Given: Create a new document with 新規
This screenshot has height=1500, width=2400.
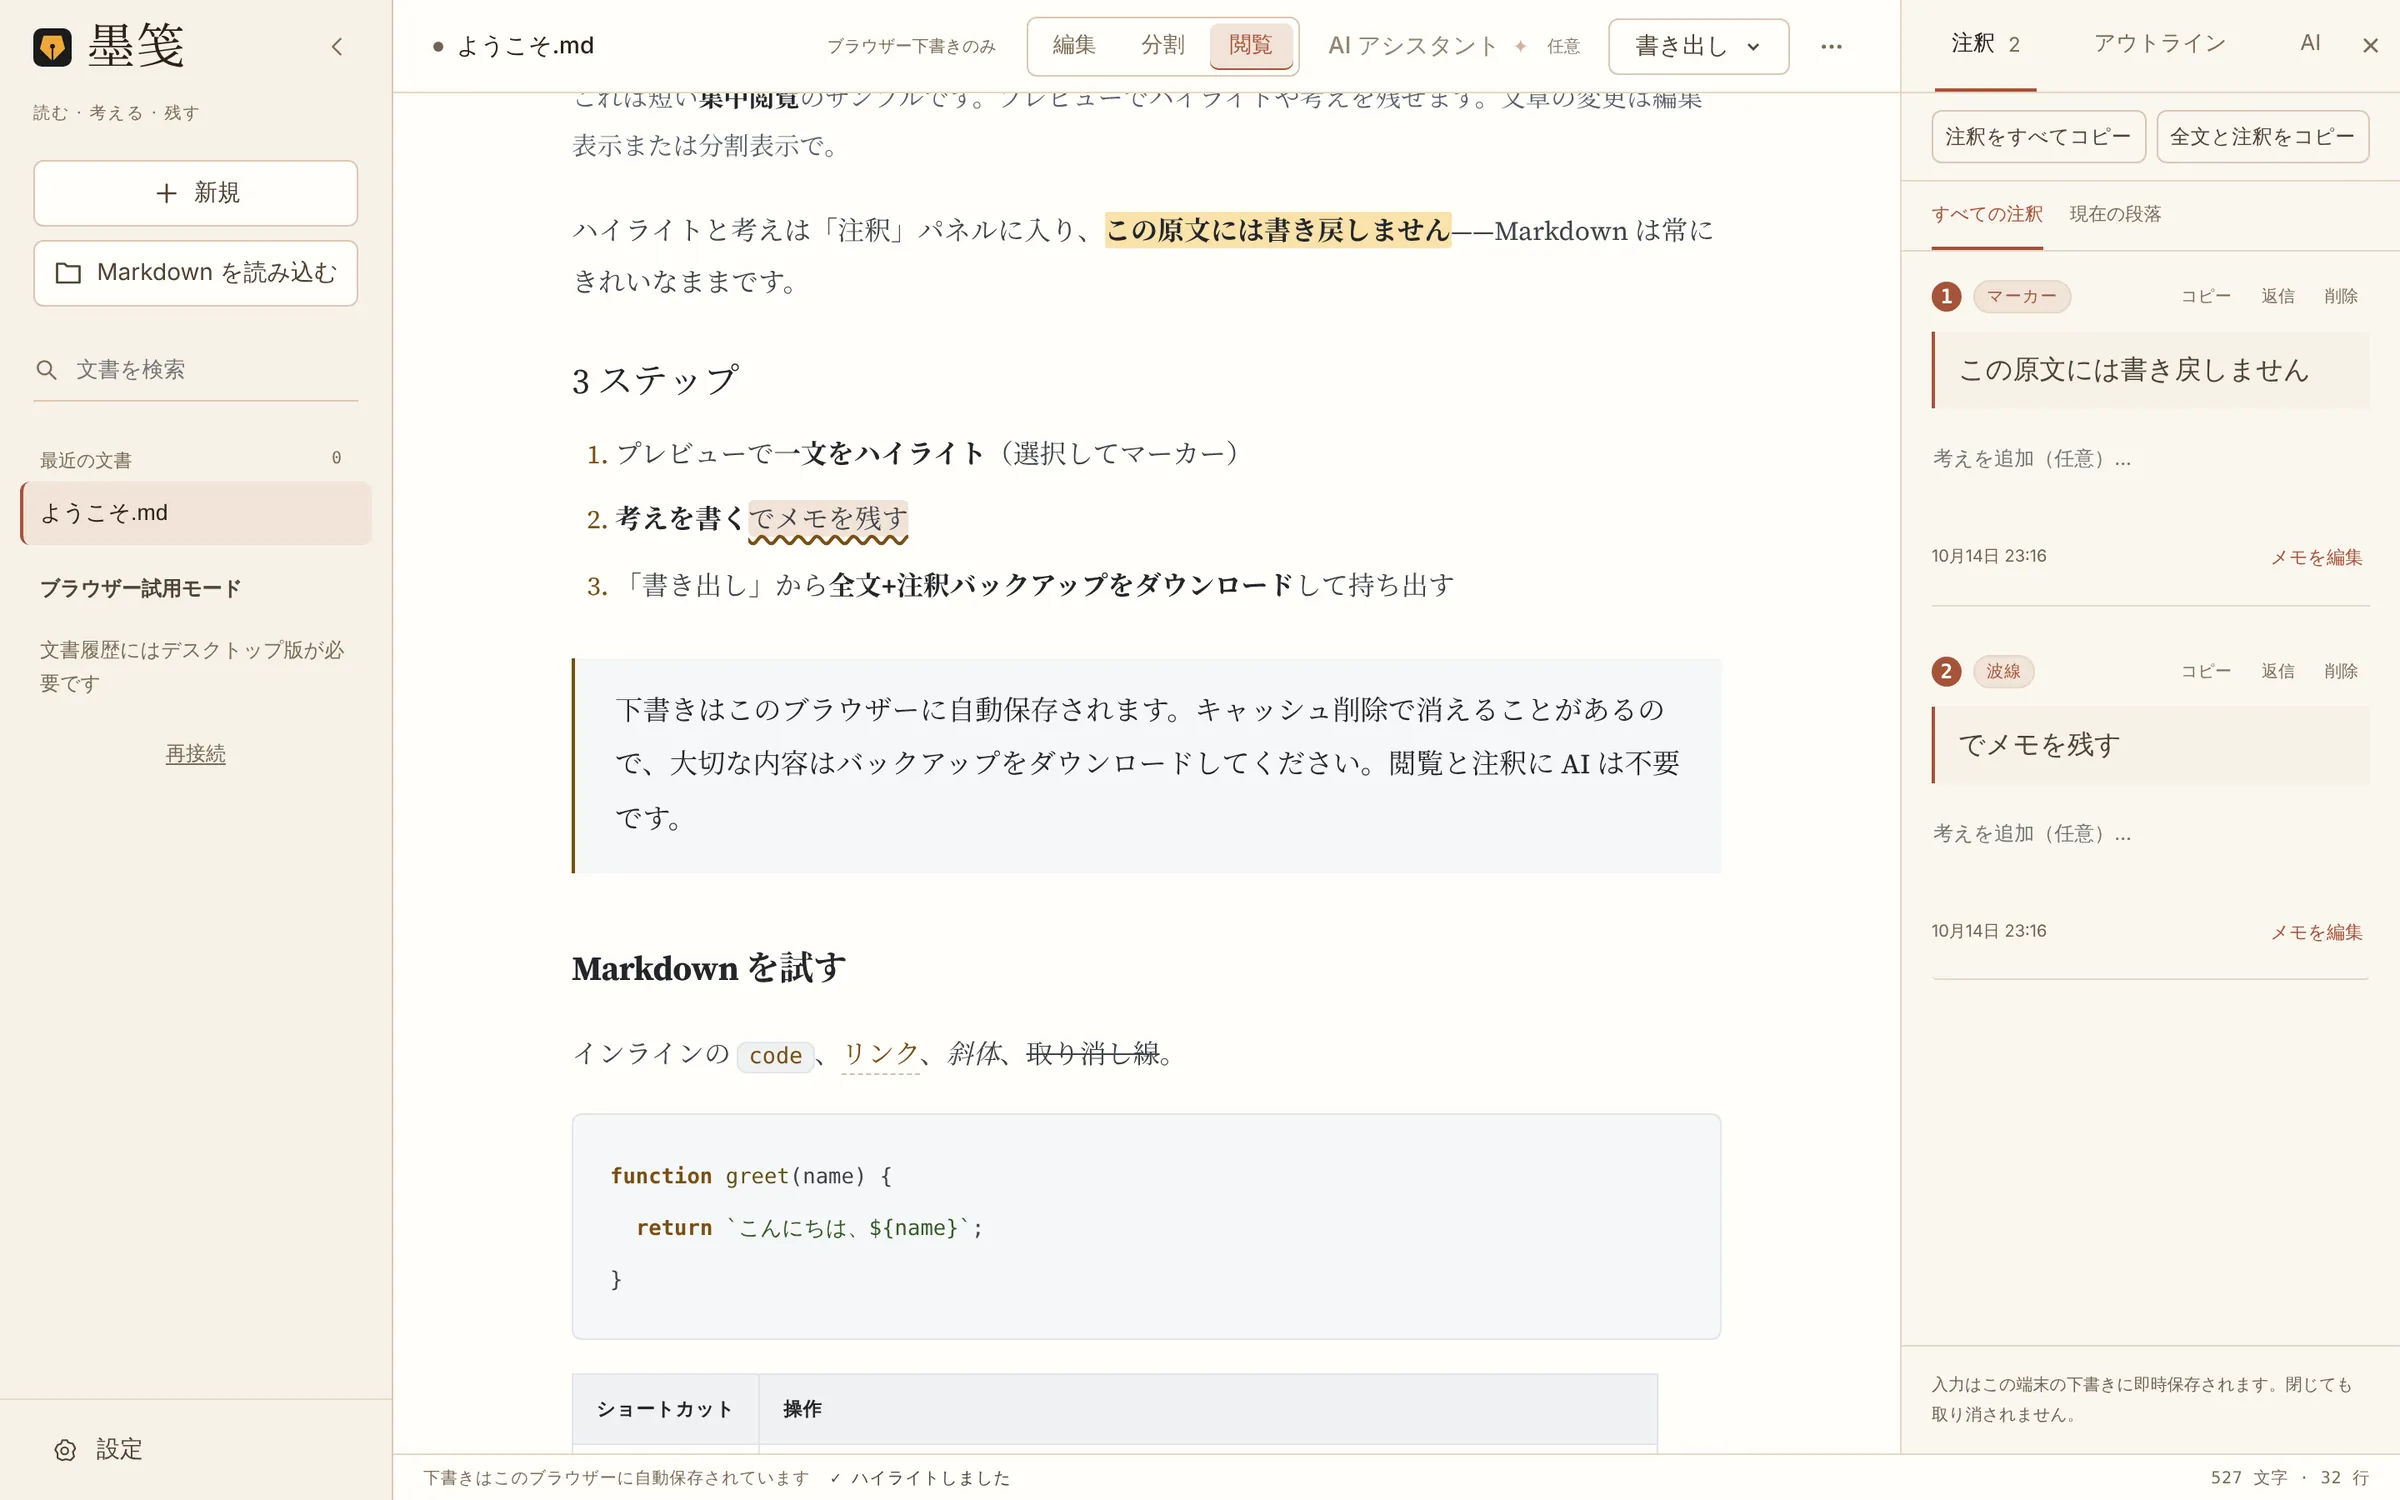Looking at the screenshot, I should 196,193.
